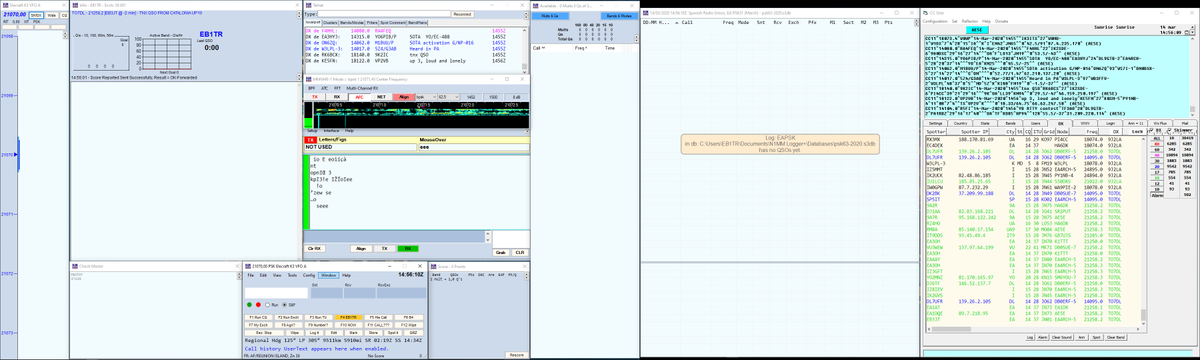Screen dimensions: 1200x360
Task: Open the BPF menu in MMVARI window
Action: pos(310,88)
